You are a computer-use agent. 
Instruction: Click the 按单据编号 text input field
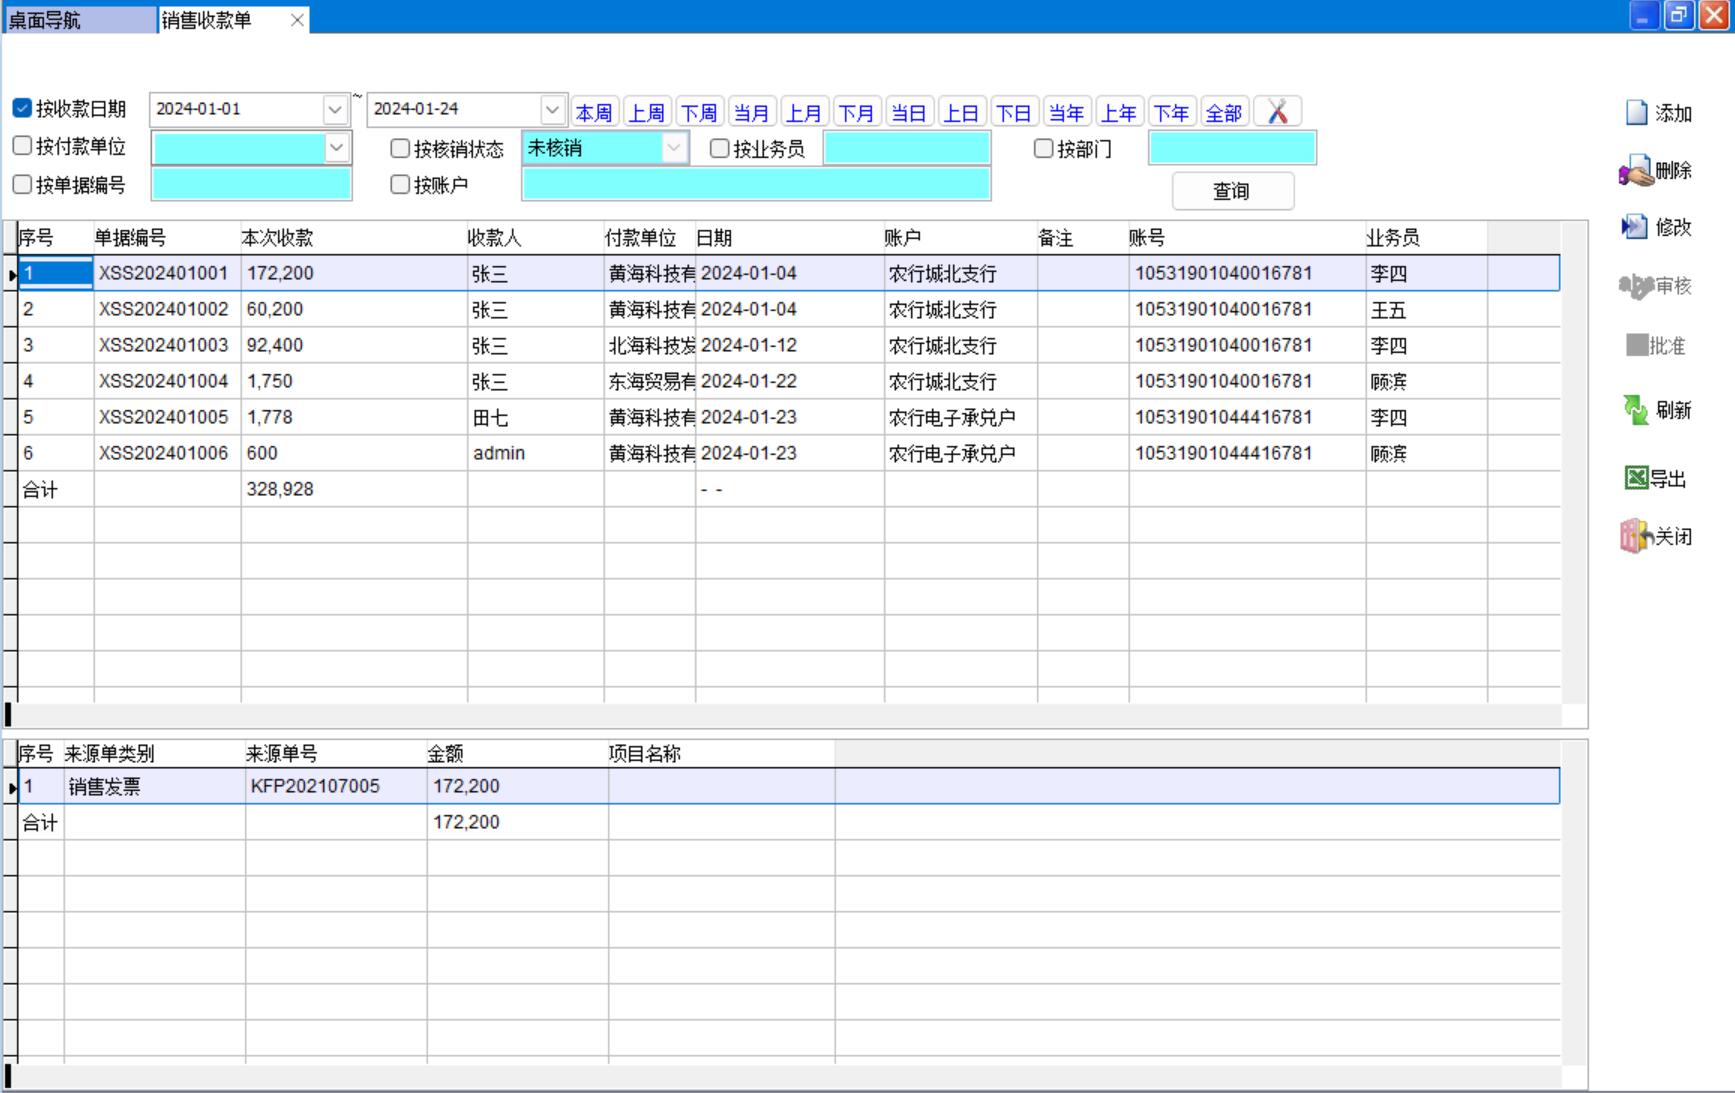tap(251, 185)
